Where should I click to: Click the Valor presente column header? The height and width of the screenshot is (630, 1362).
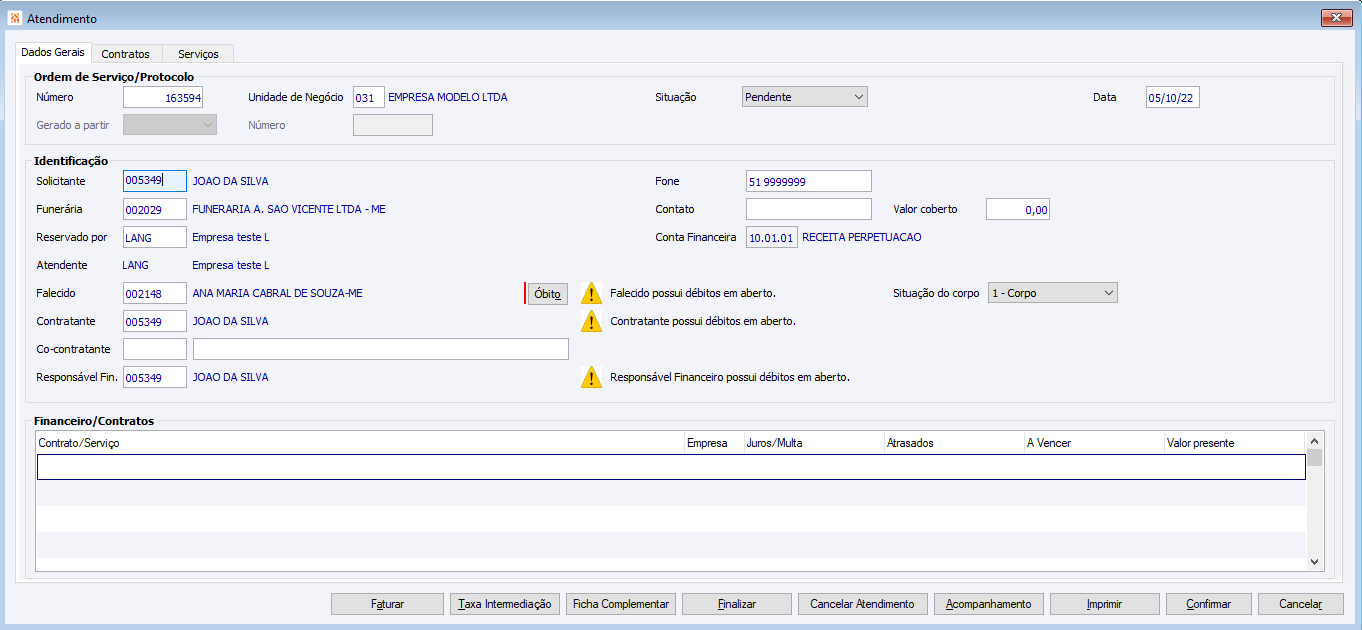pyautogui.click(x=1235, y=442)
